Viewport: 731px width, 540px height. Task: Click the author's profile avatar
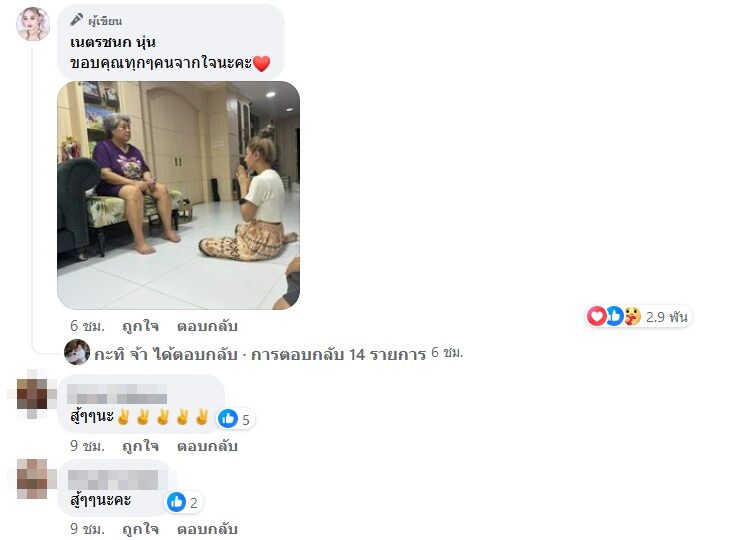coord(33,24)
